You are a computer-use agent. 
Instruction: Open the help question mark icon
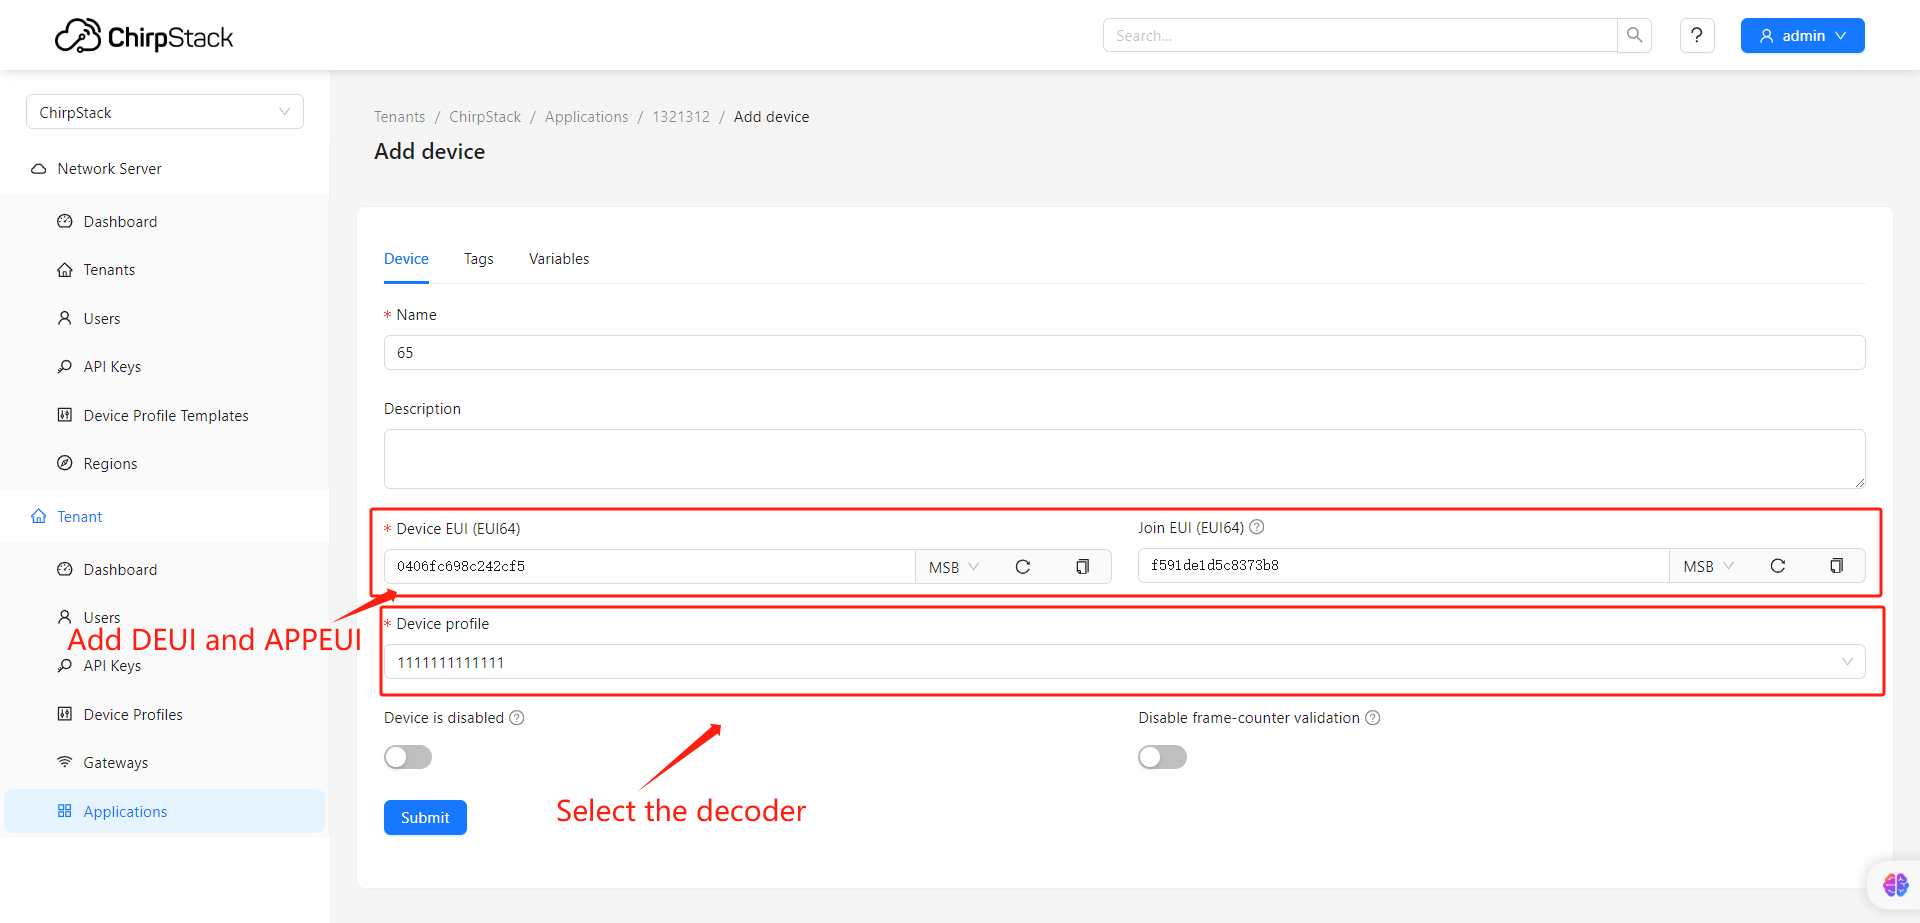point(1697,35)
